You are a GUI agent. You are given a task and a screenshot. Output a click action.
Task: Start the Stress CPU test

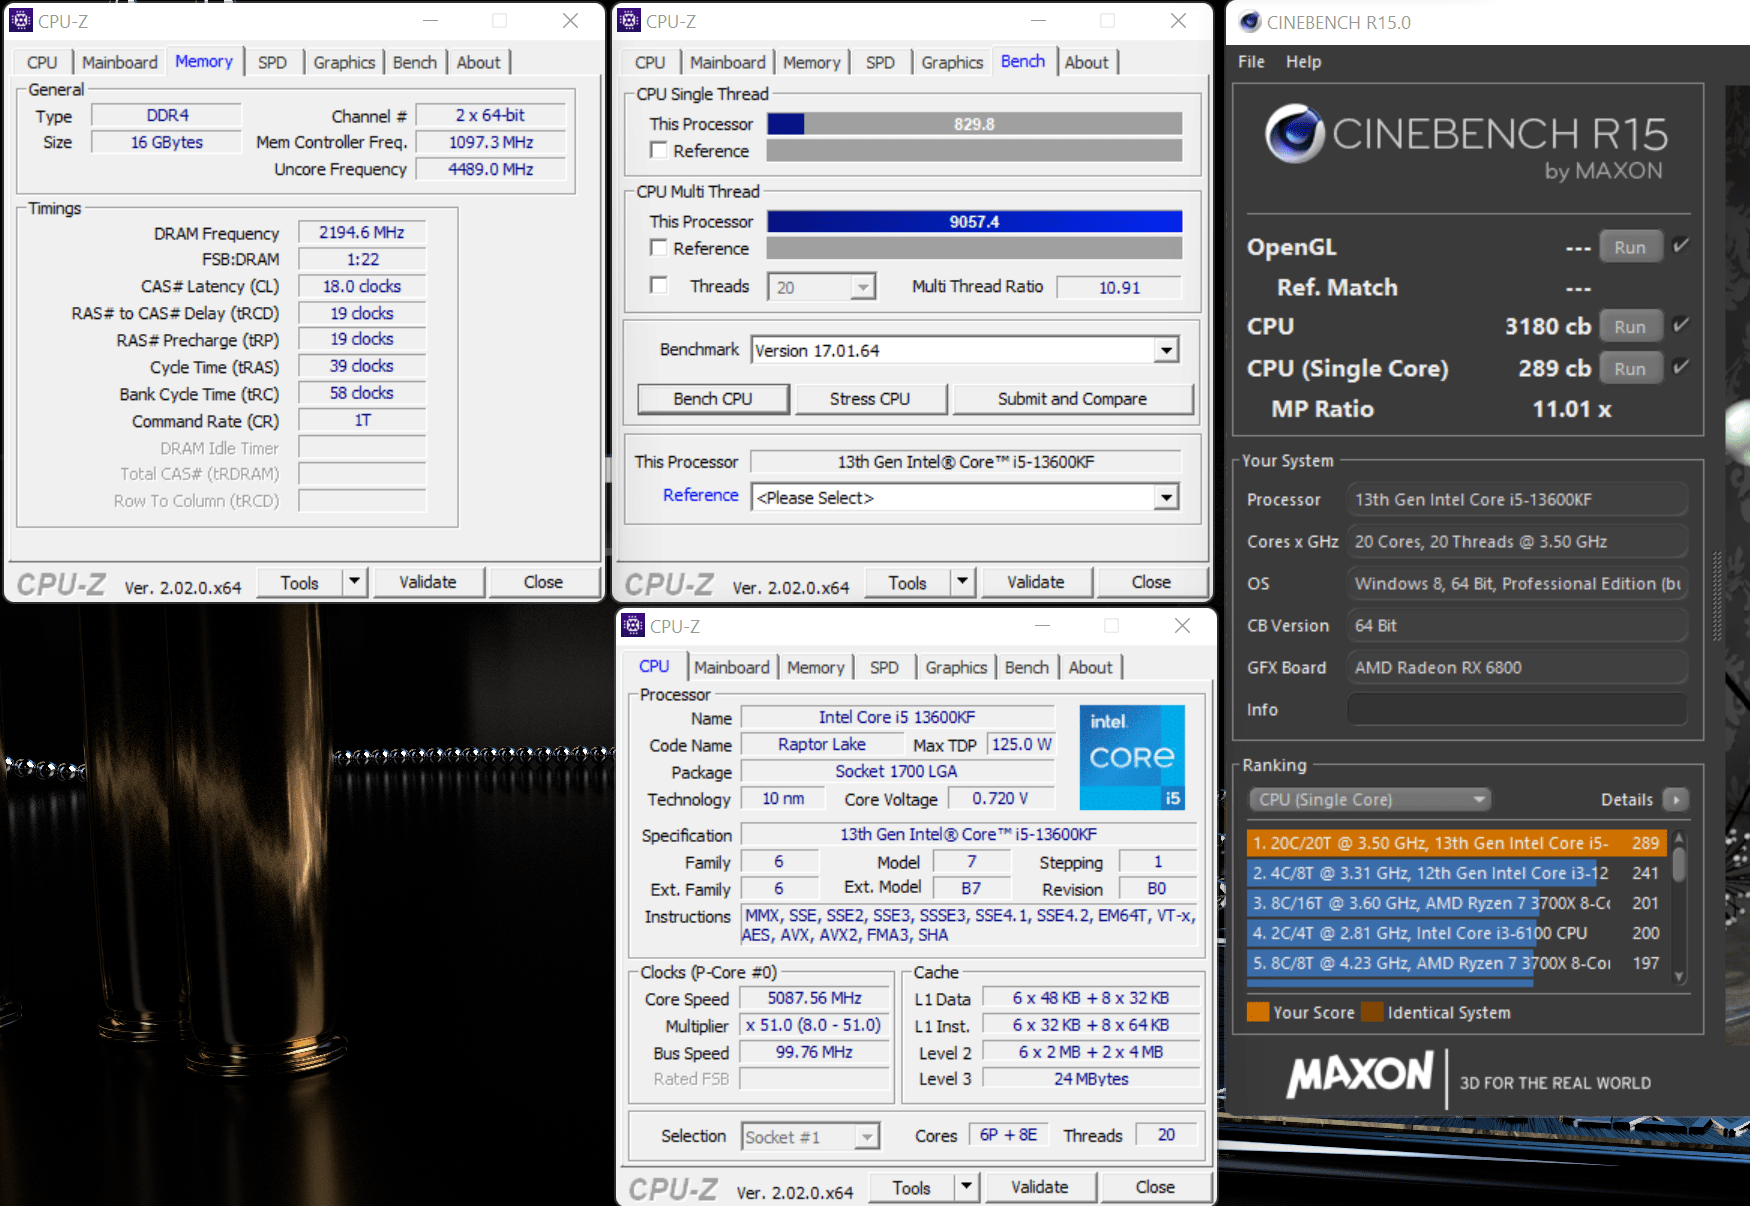tap(870, 398)
